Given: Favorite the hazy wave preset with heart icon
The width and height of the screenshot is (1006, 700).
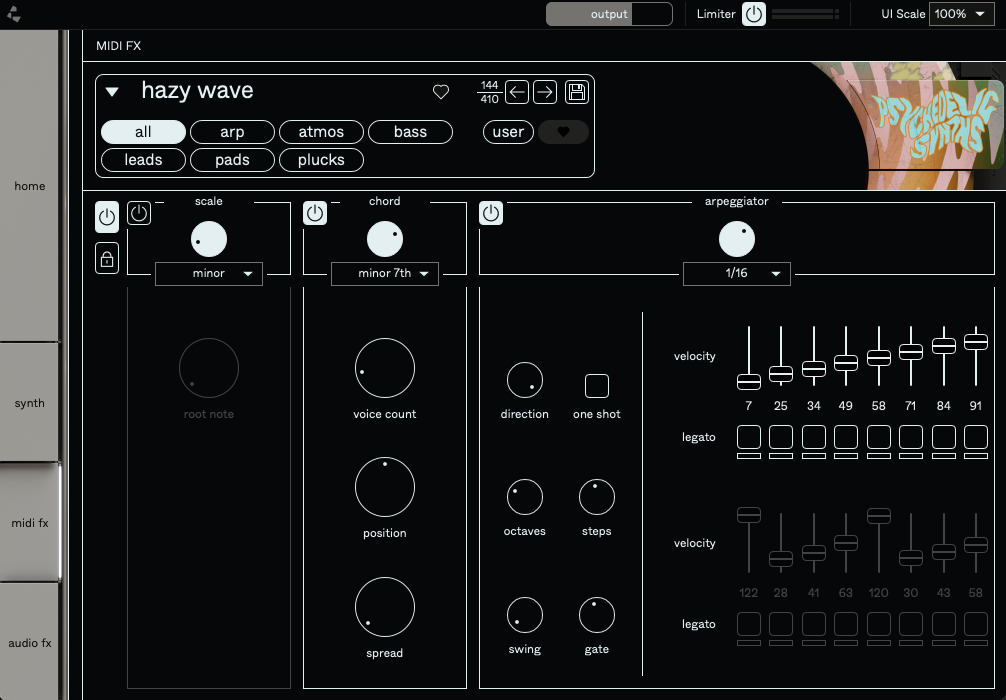Looking at the screenshot, I should tap(441, 92).
